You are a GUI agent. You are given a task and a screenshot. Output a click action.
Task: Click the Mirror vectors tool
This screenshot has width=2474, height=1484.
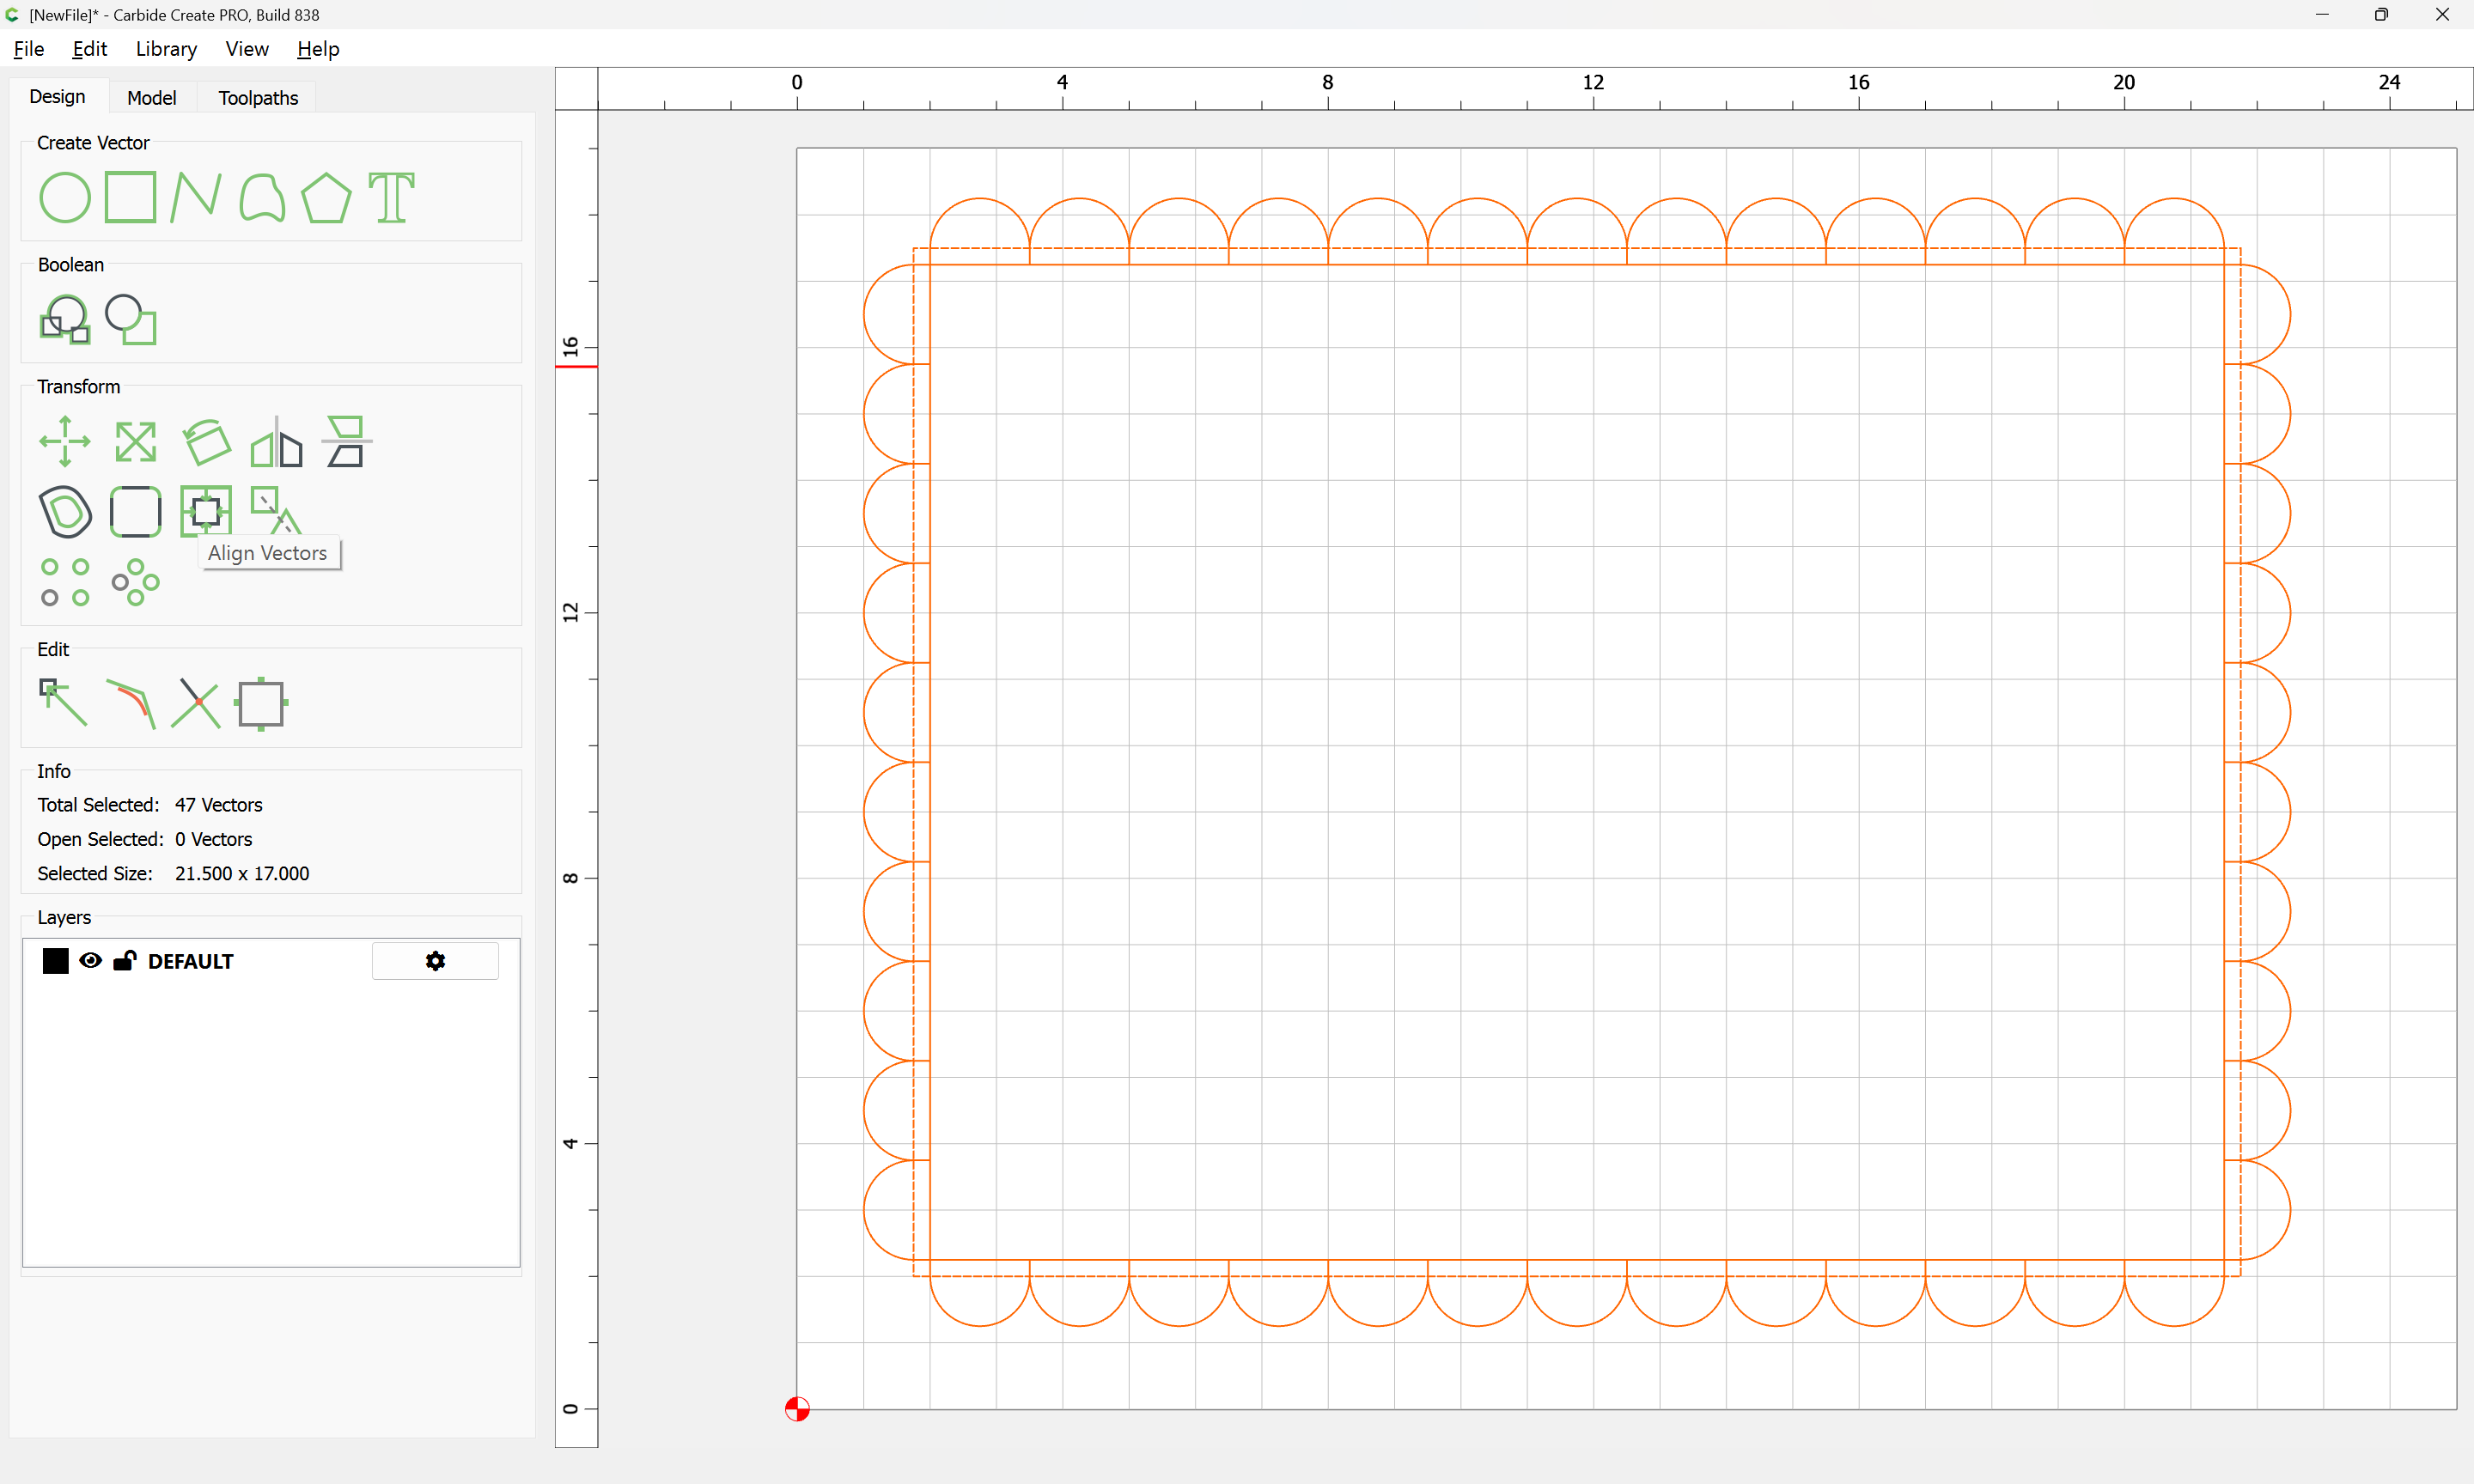(276, 441)
